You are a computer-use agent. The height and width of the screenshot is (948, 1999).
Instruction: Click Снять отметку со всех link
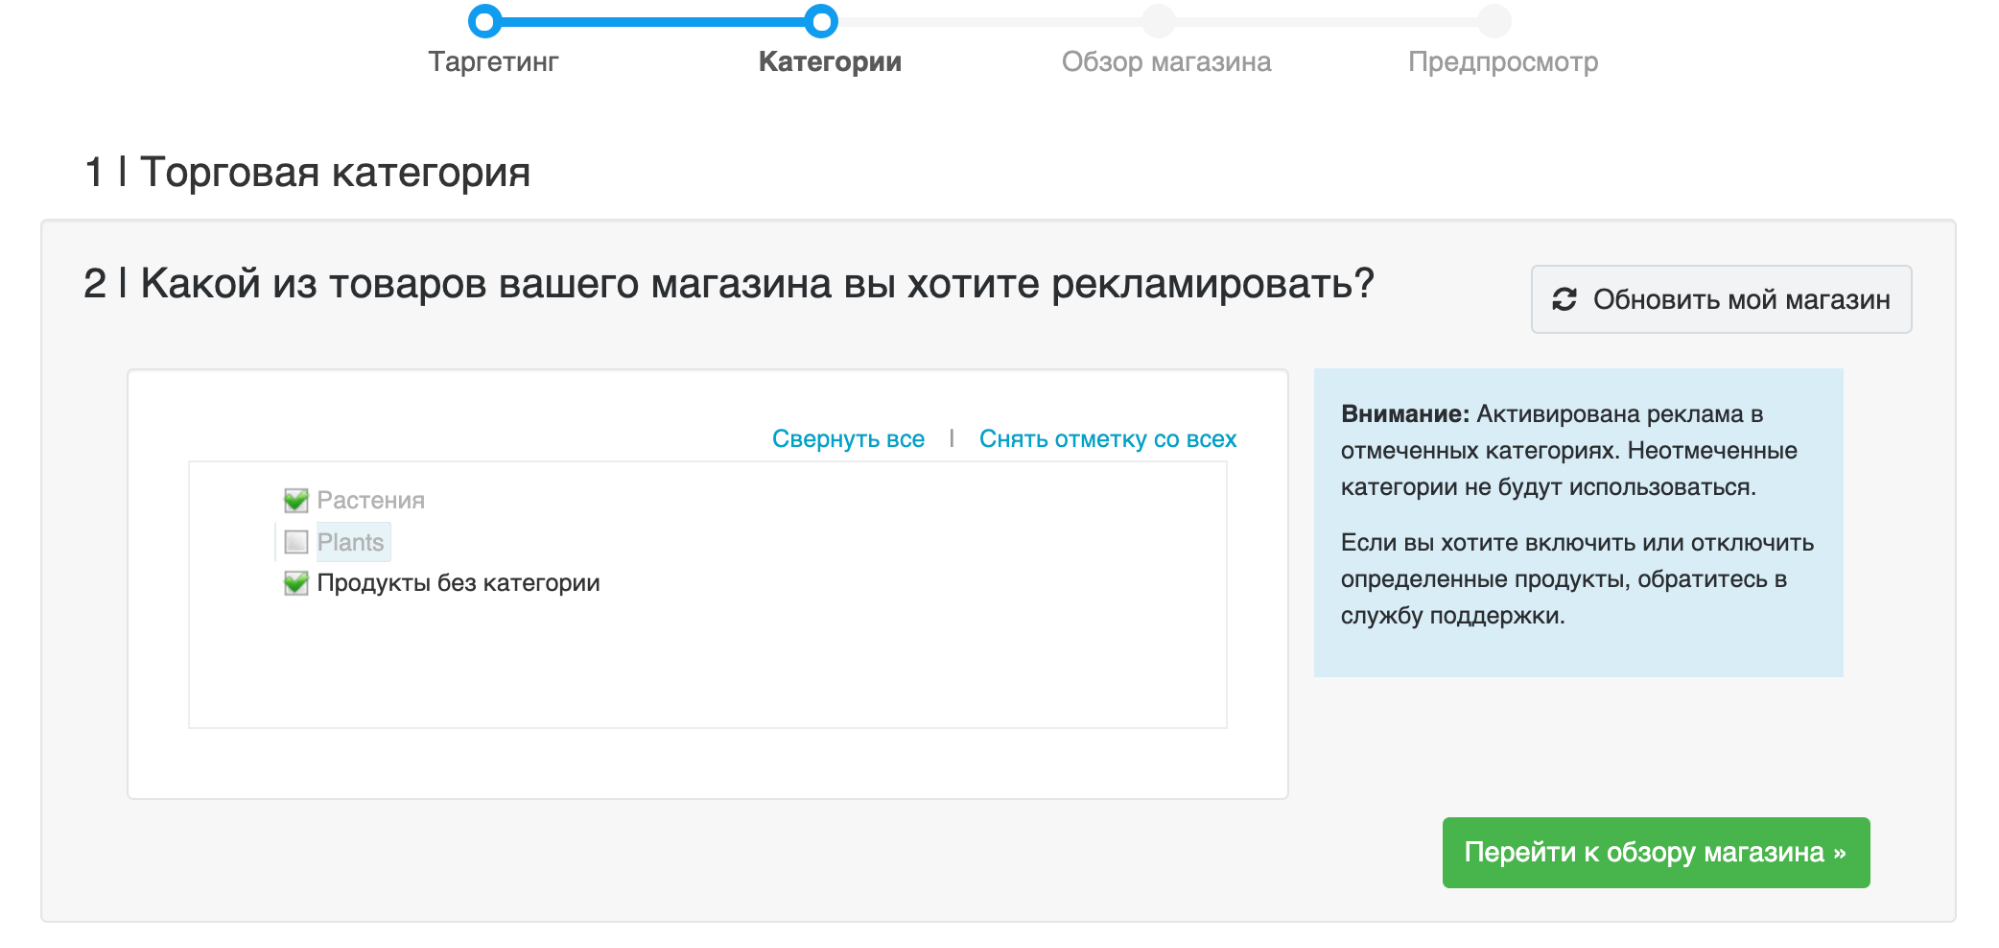point(1108,439)
